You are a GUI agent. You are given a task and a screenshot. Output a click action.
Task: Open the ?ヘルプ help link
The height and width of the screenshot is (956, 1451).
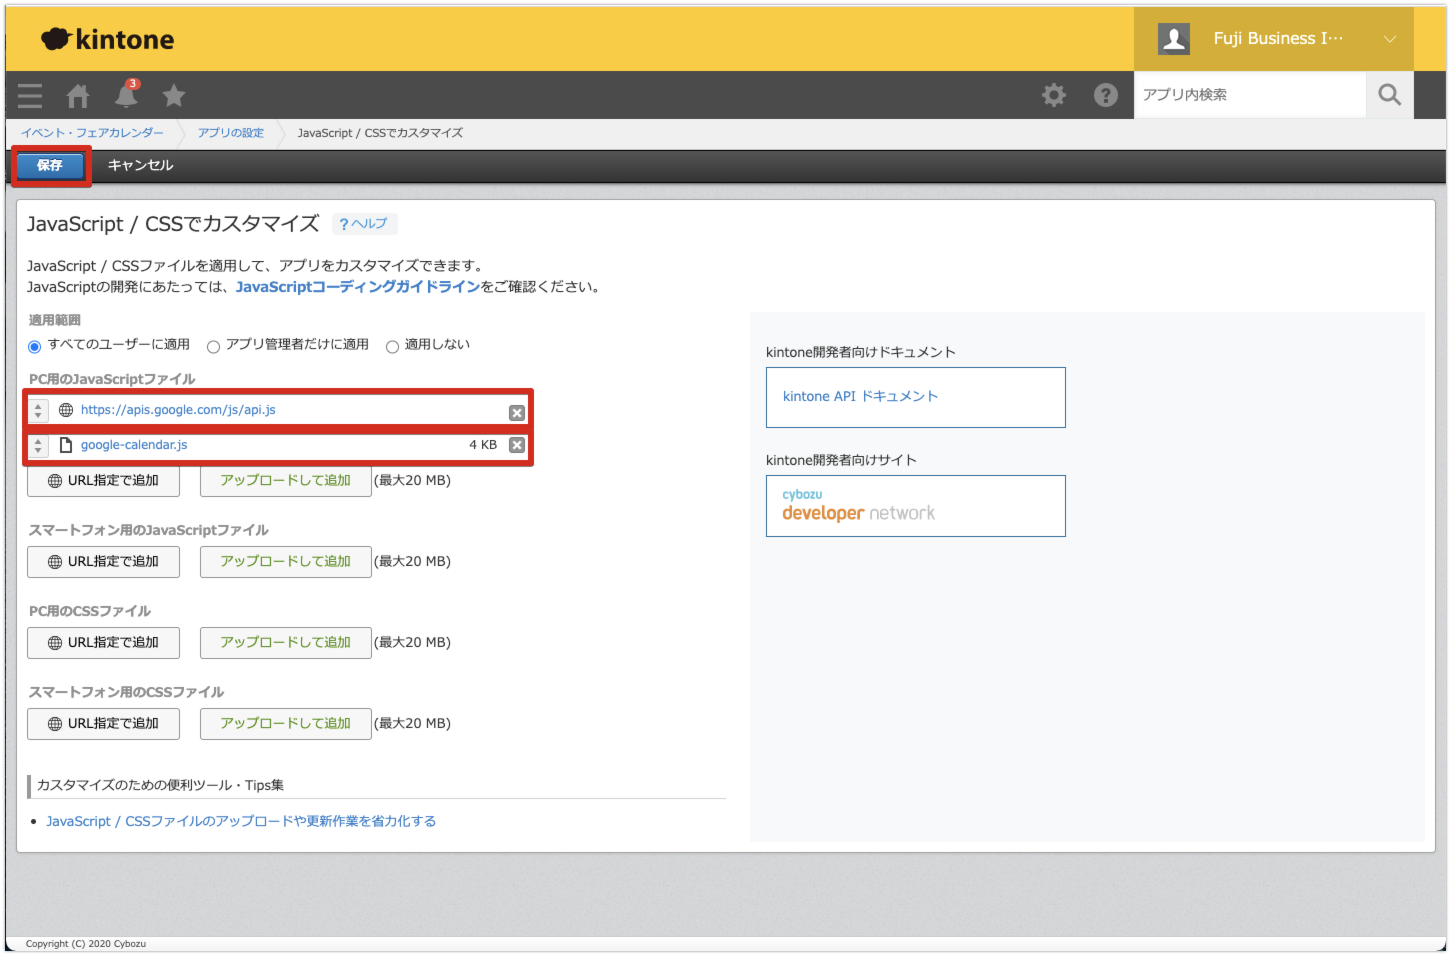[x=364, y=224]
